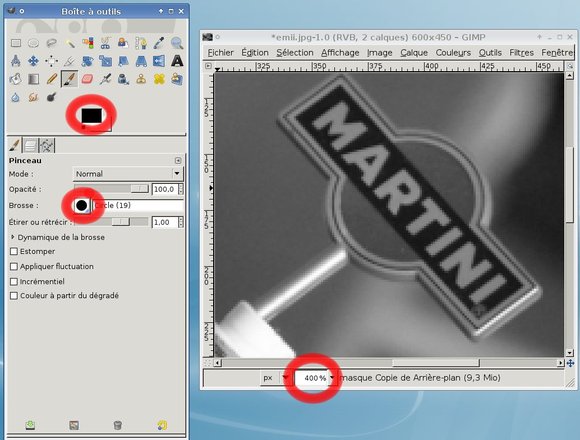The height and width of the screenshot is (440, 580).
Task: Click the Brosse circle brush preview
Action: pos(81,205)
